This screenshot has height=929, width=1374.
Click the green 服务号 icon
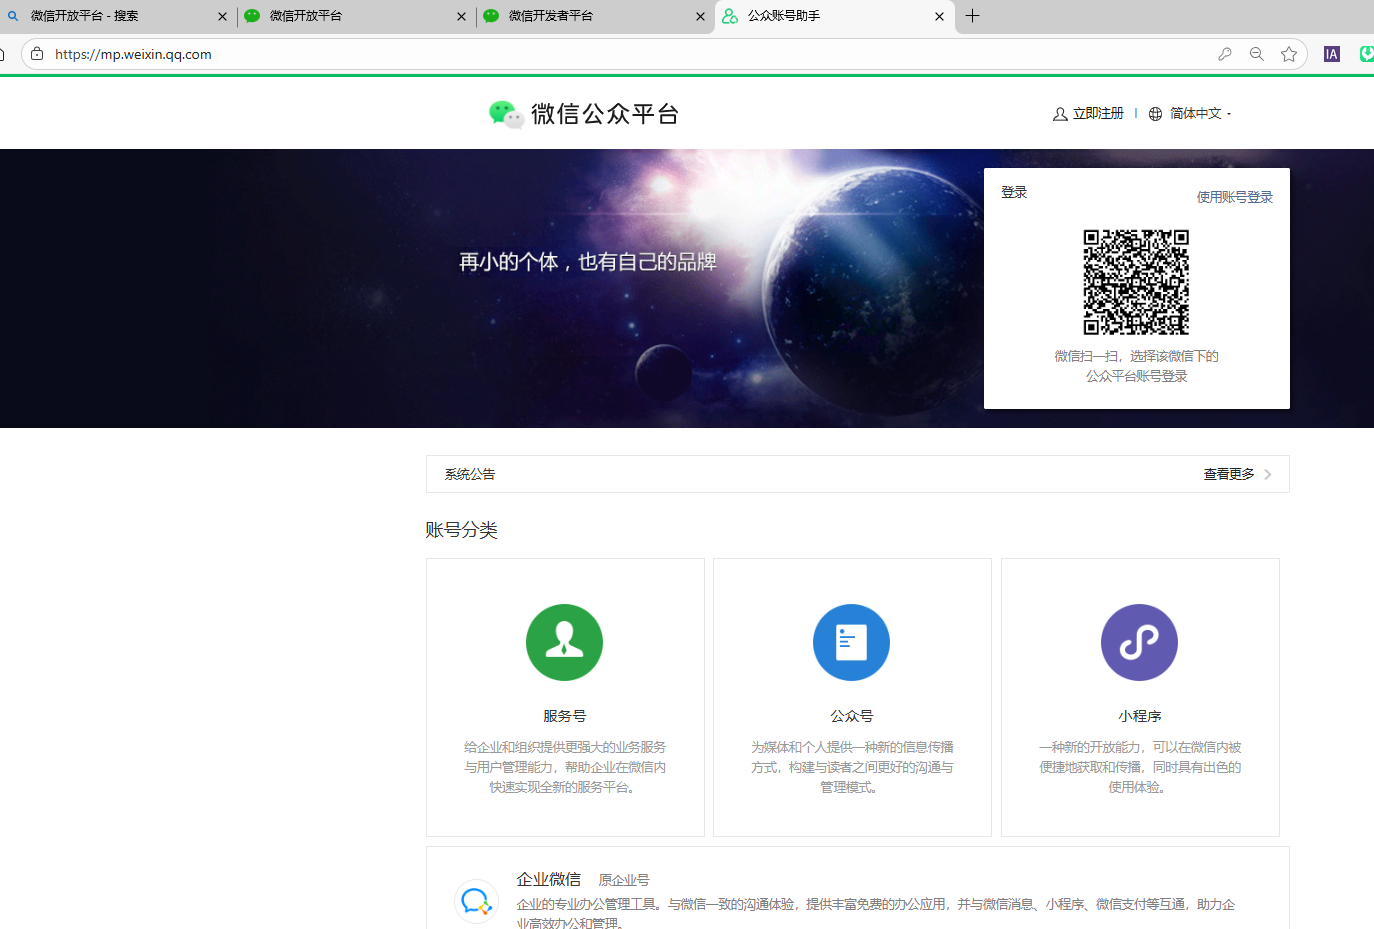(x=564, y=642)
